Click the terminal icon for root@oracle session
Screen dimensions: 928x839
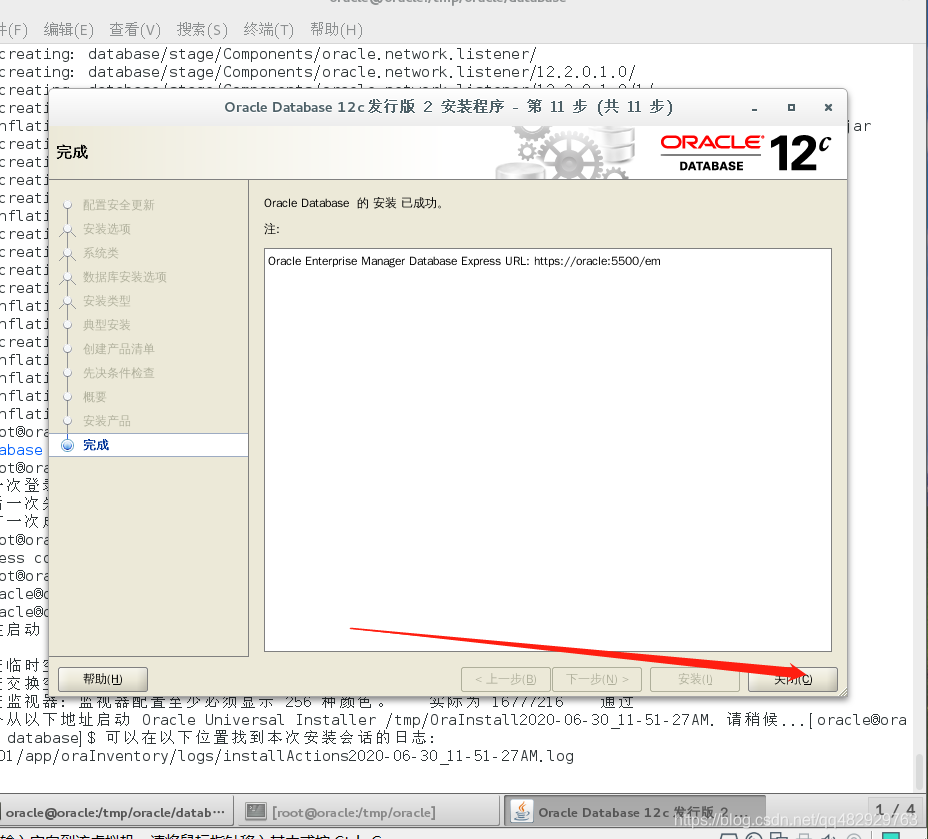[254, 810]
